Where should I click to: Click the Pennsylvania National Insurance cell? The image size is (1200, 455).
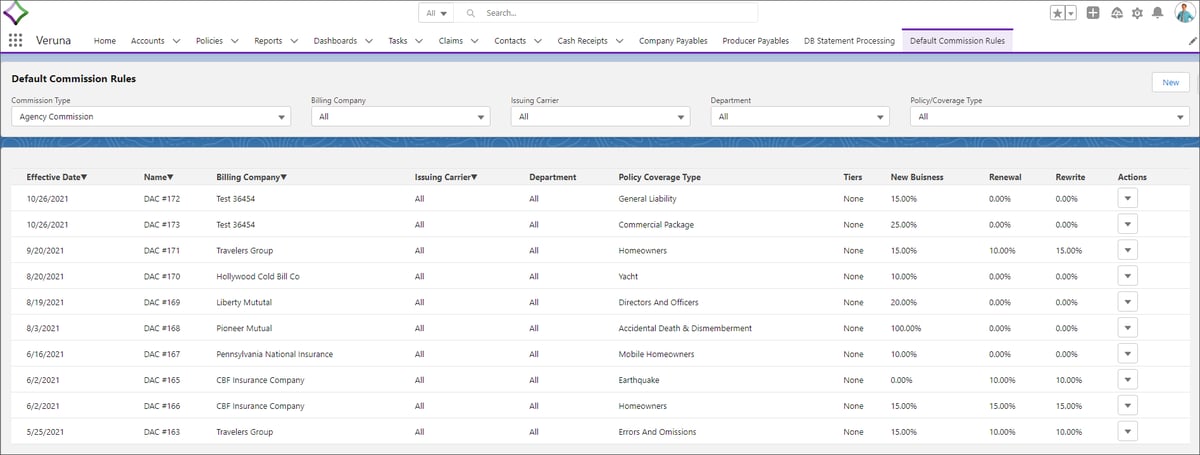pos(275,355)
